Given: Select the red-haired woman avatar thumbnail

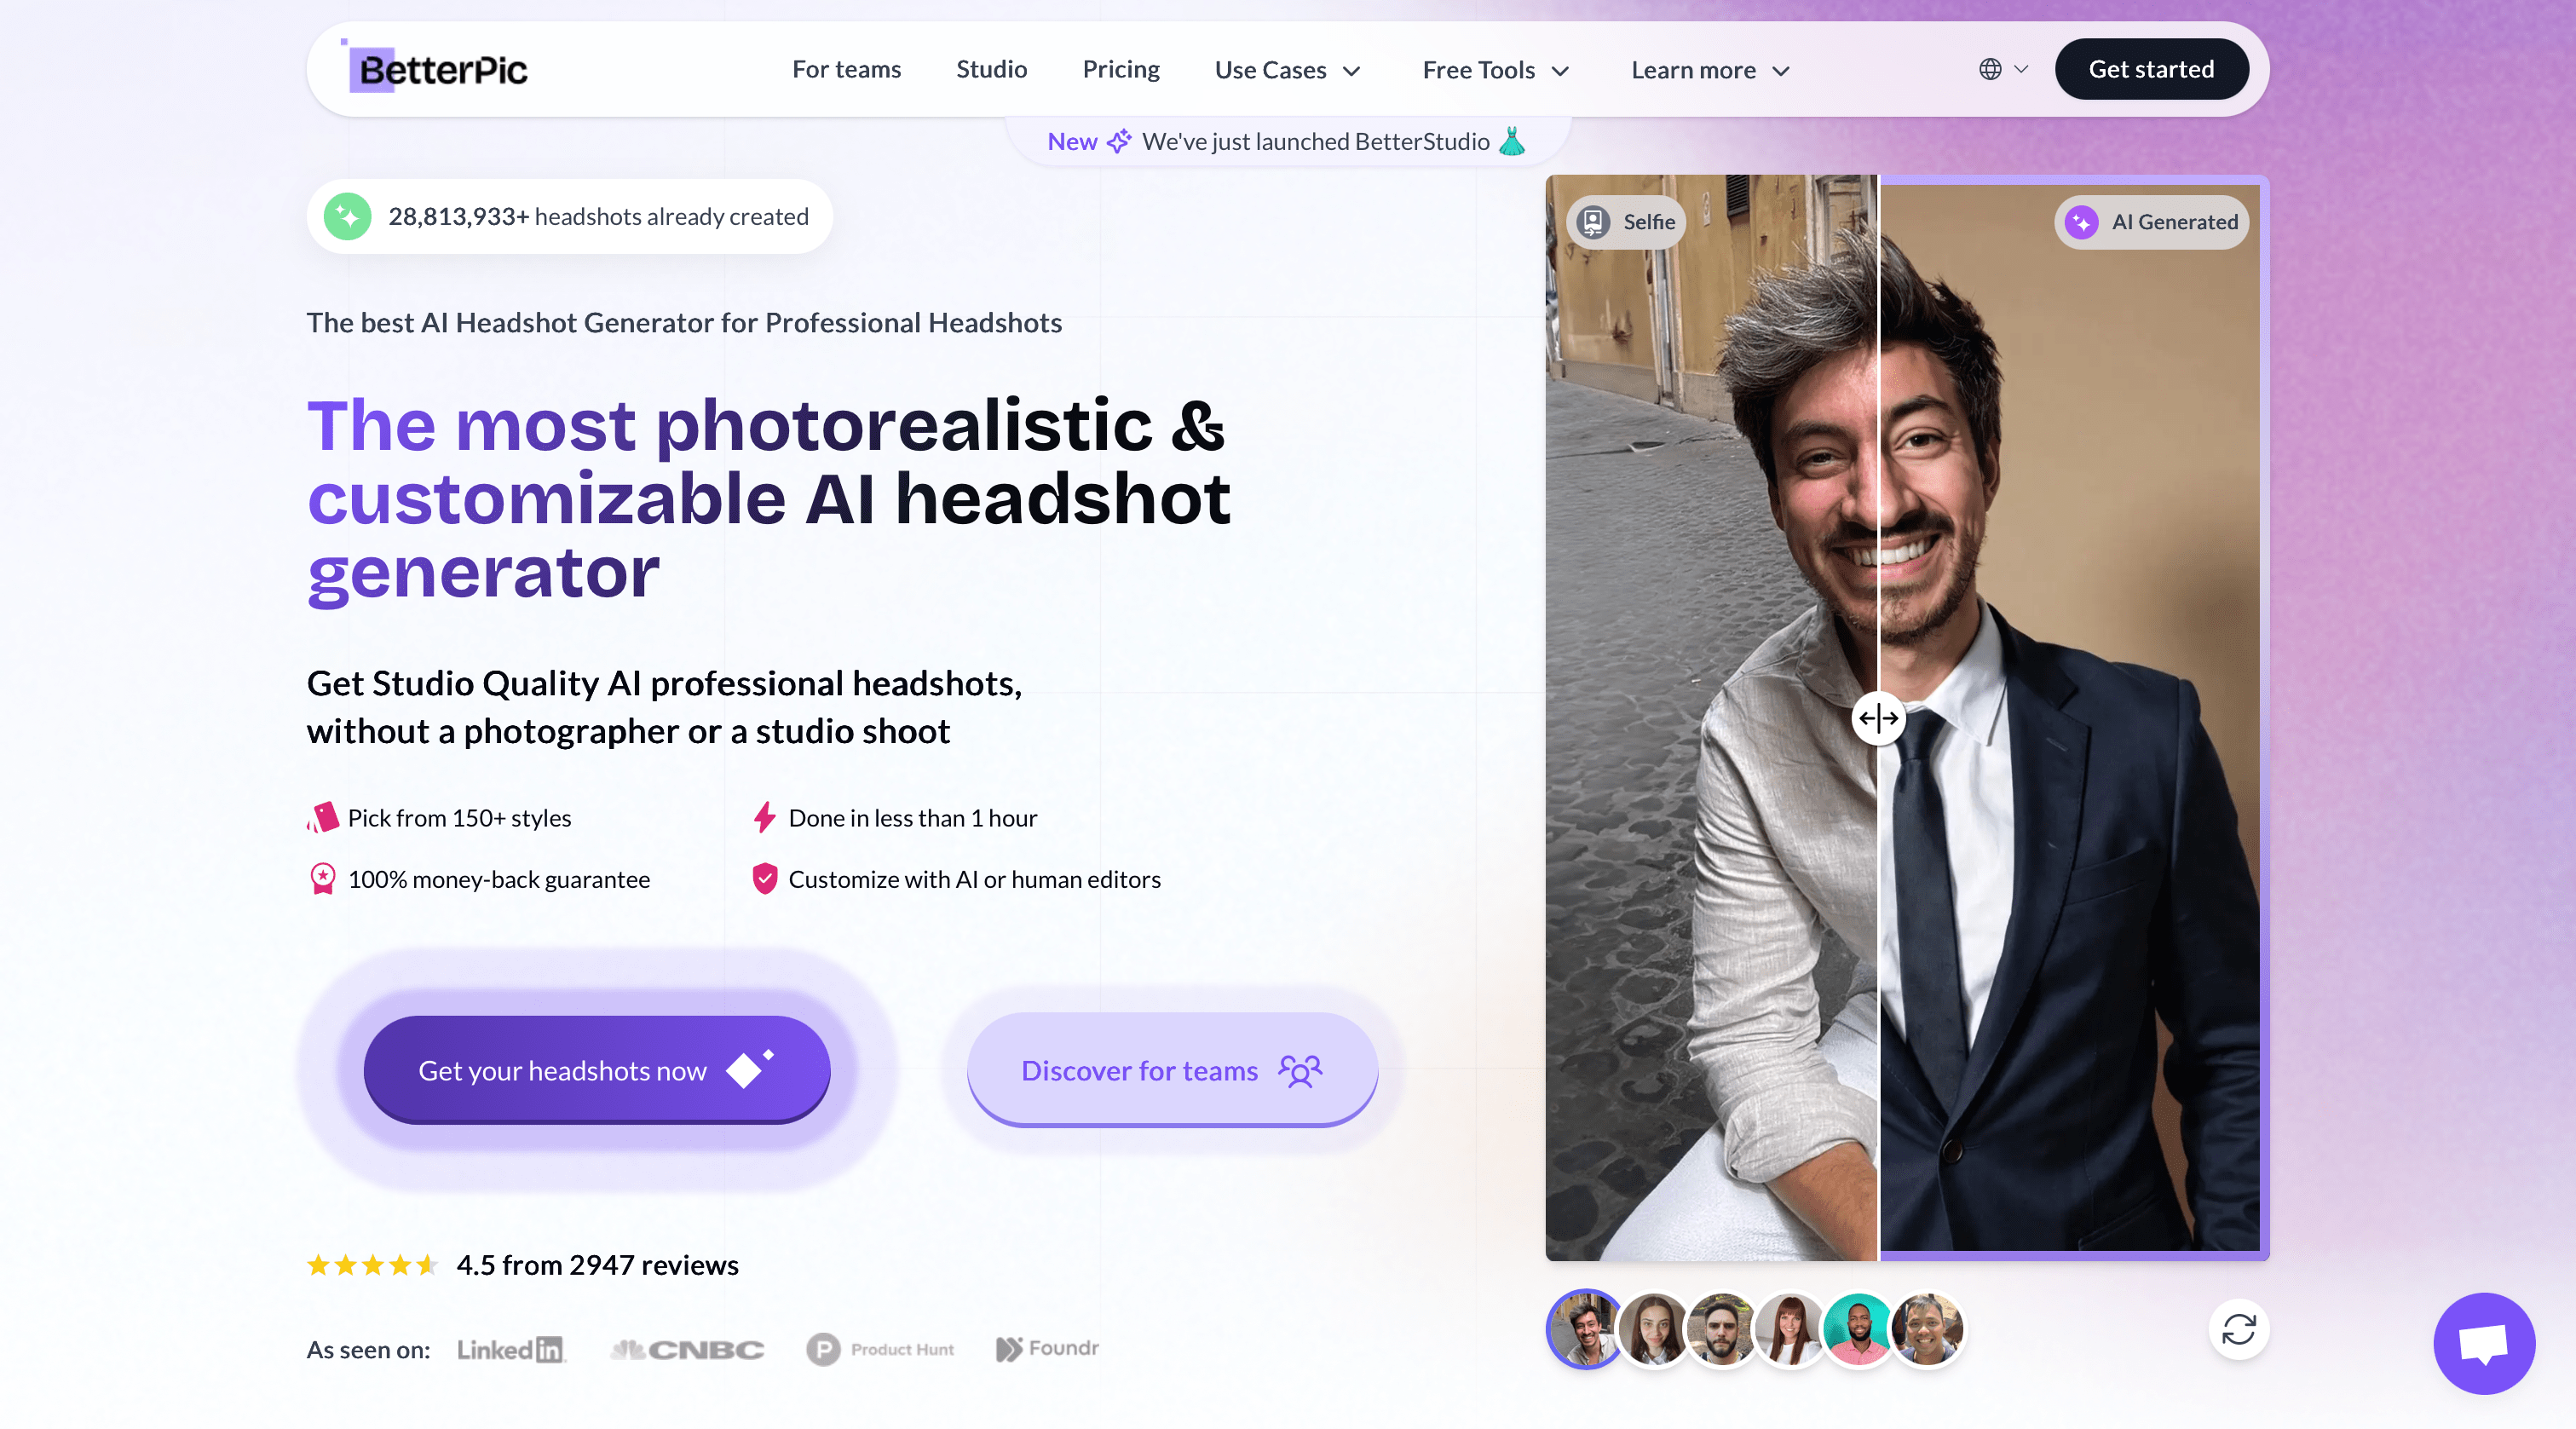Looking at the screenshot, I should pyautogui.click(x=1789, y=1329).
